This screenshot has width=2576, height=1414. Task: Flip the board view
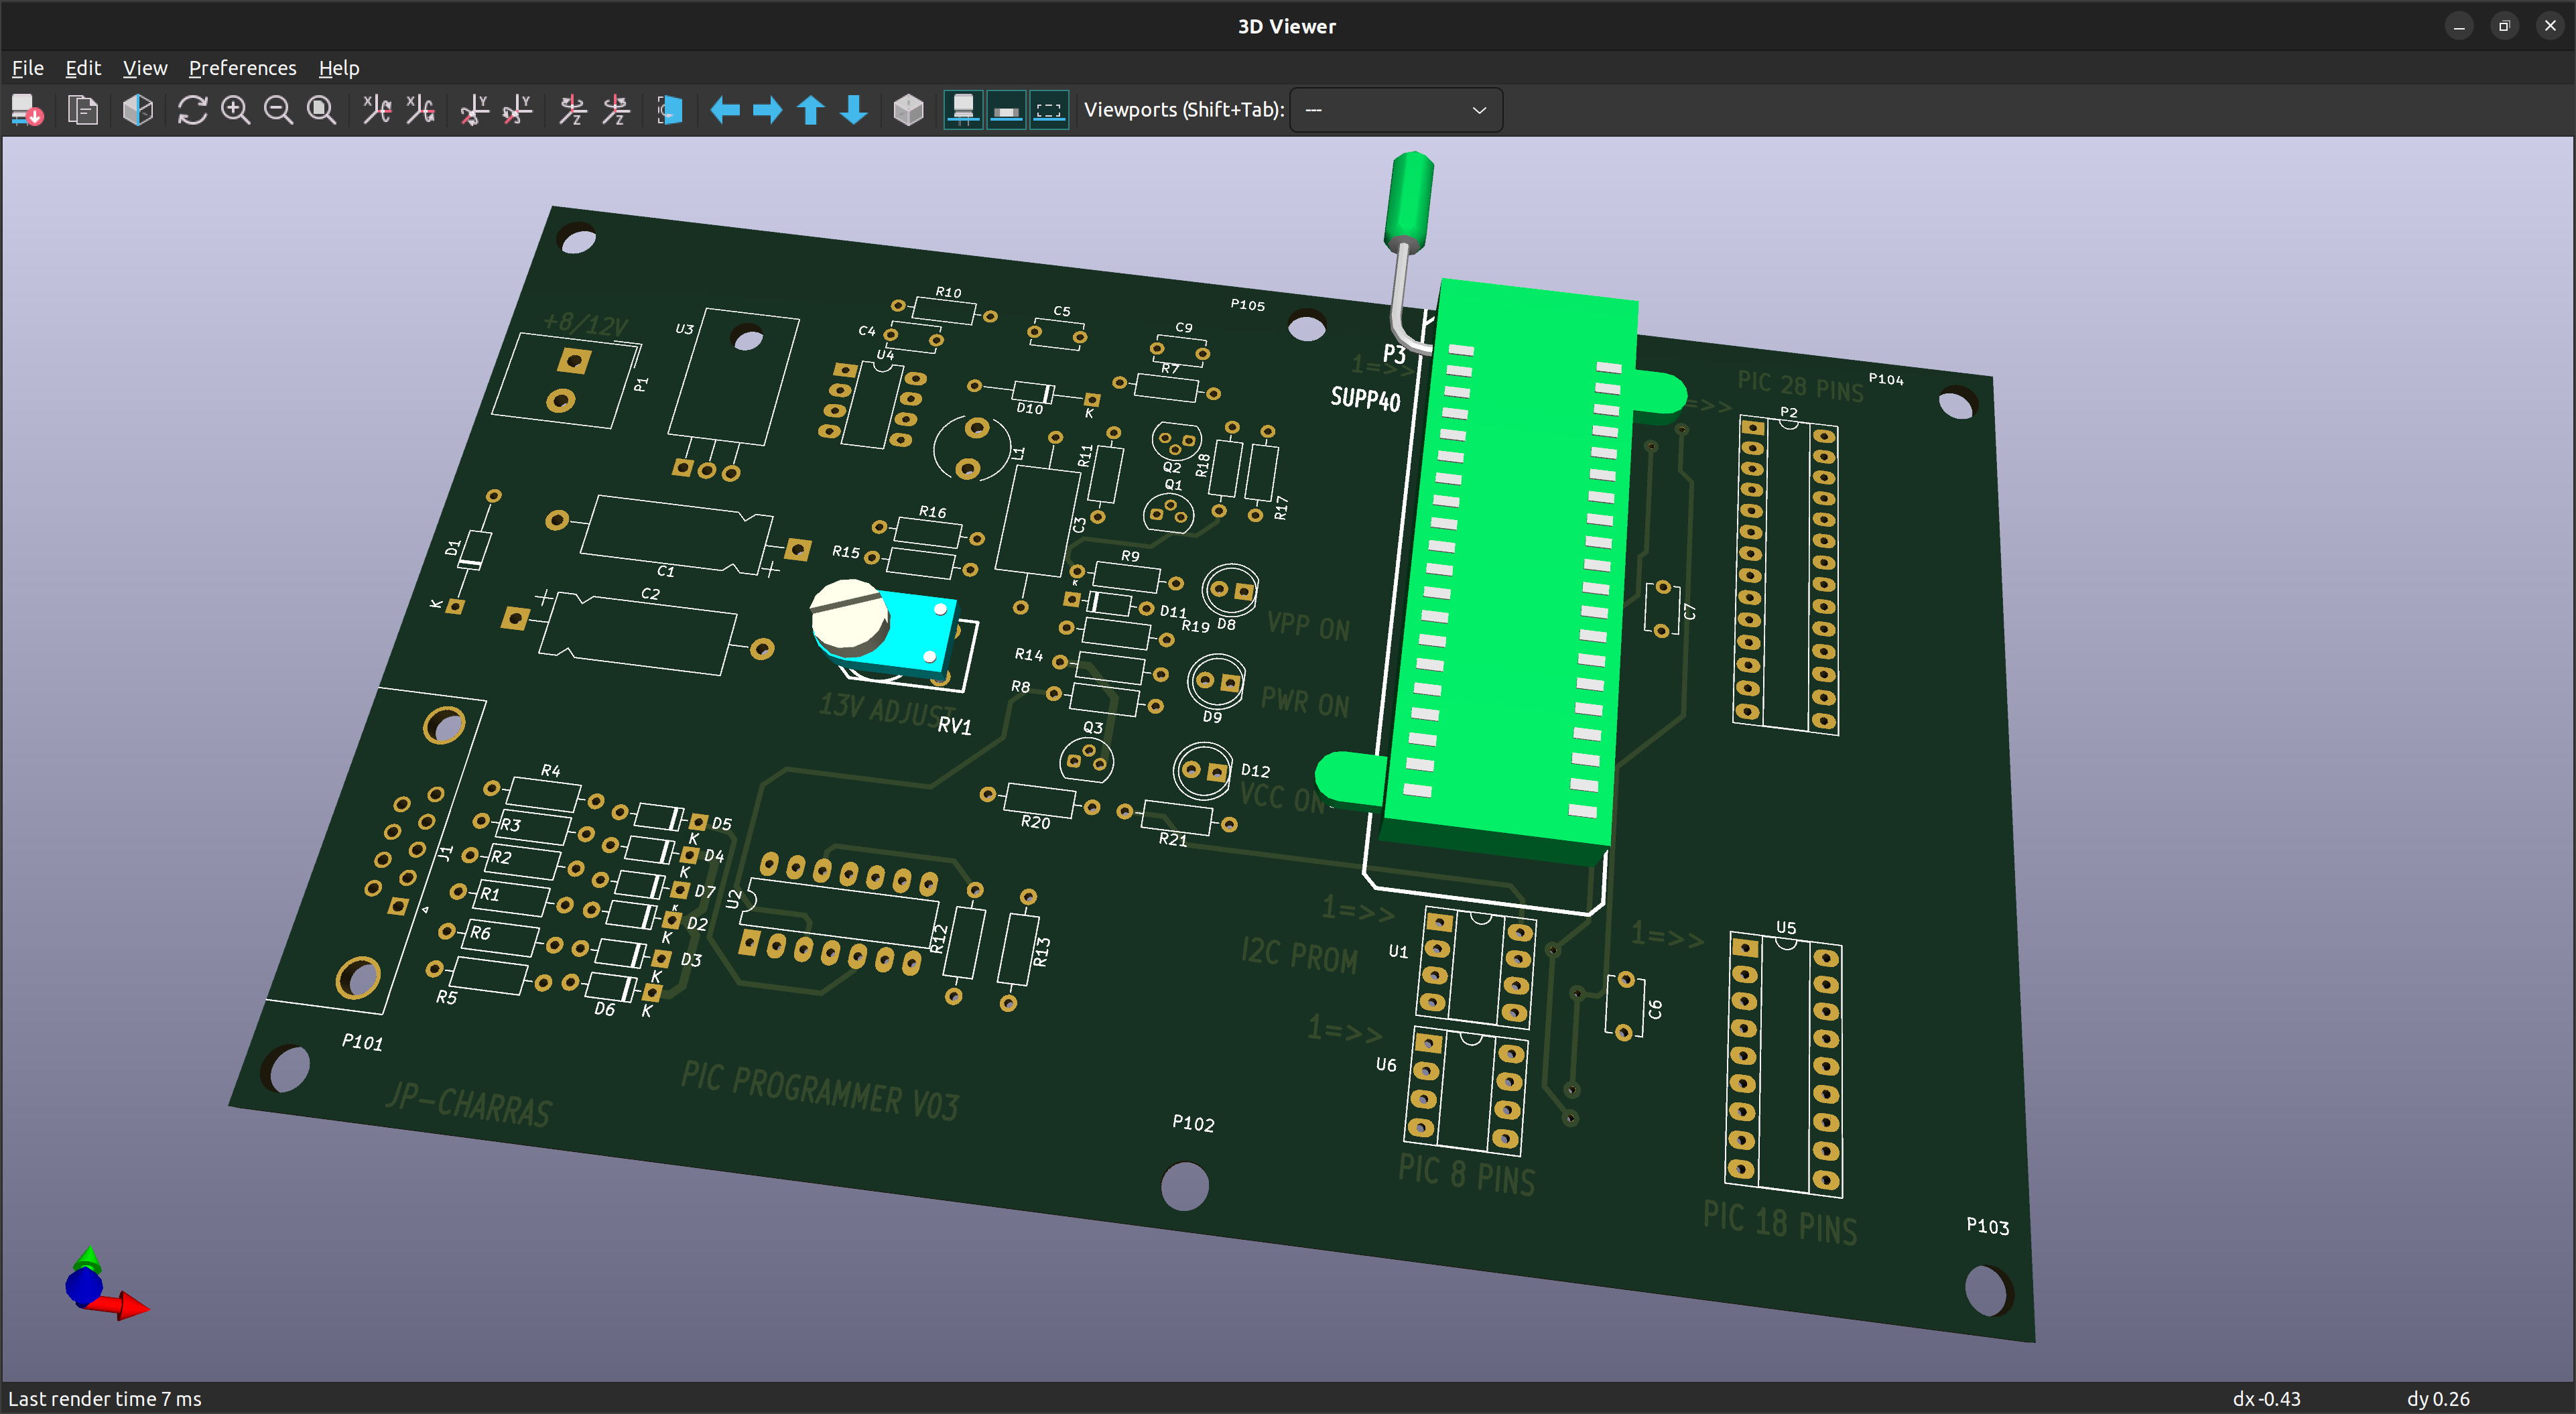[669, 110]
